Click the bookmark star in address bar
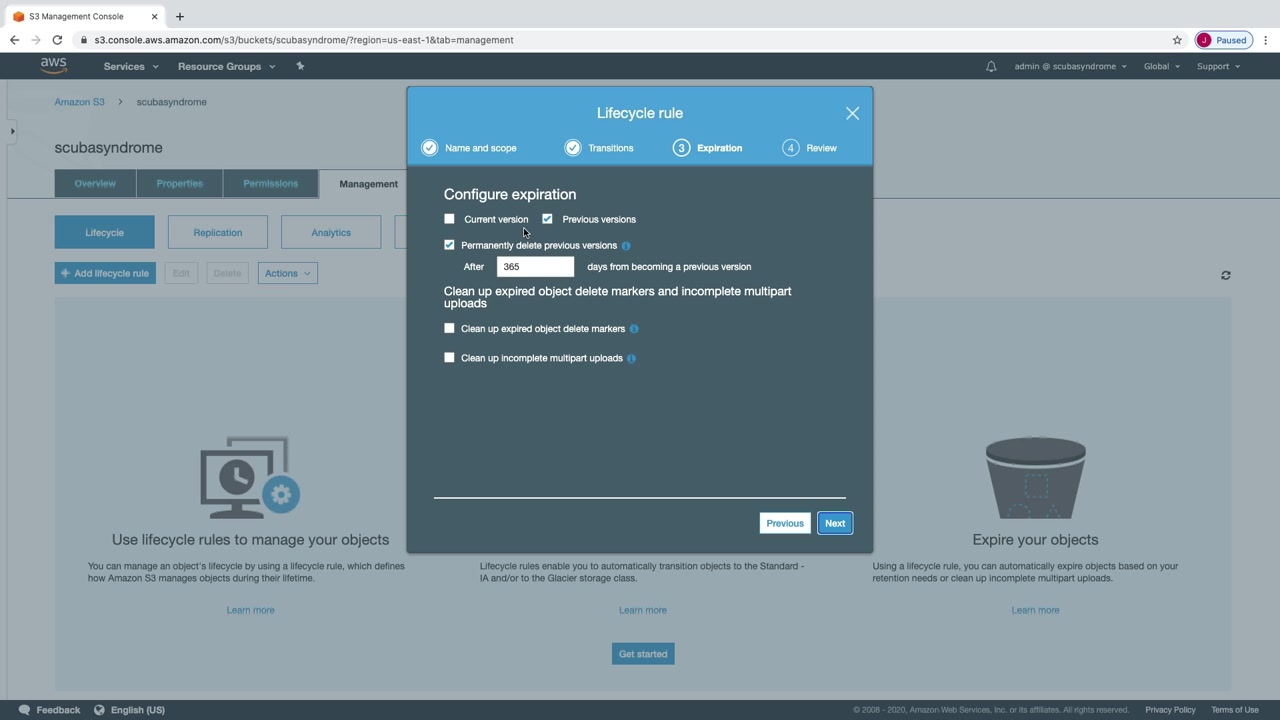The height and width of the screenshot is (720, 1280). 1177,40
